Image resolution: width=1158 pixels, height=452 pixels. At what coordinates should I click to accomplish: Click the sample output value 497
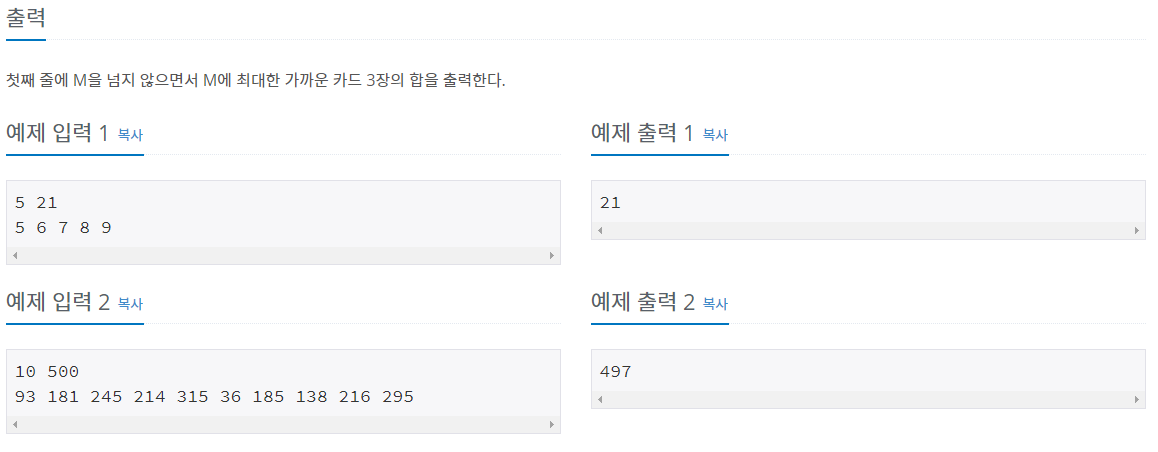(615, 371)
